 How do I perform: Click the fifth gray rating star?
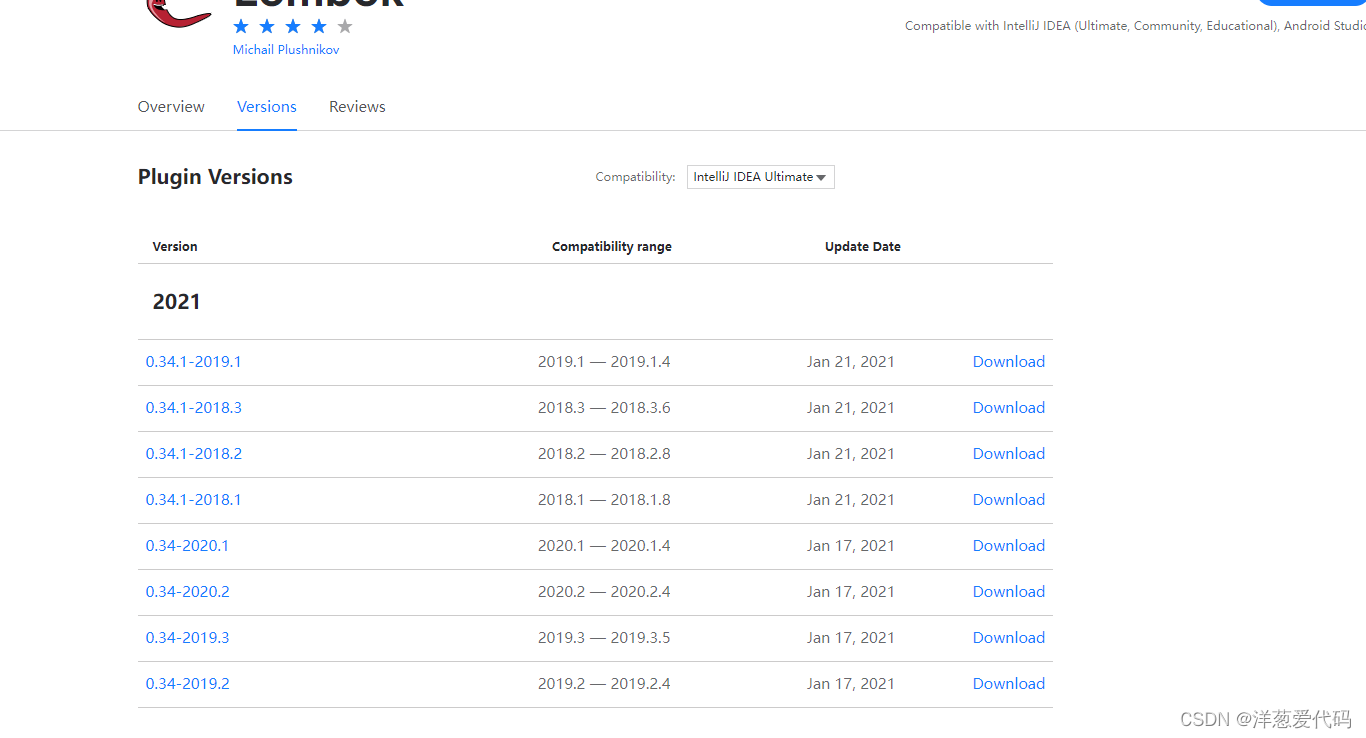pos(345,26)
